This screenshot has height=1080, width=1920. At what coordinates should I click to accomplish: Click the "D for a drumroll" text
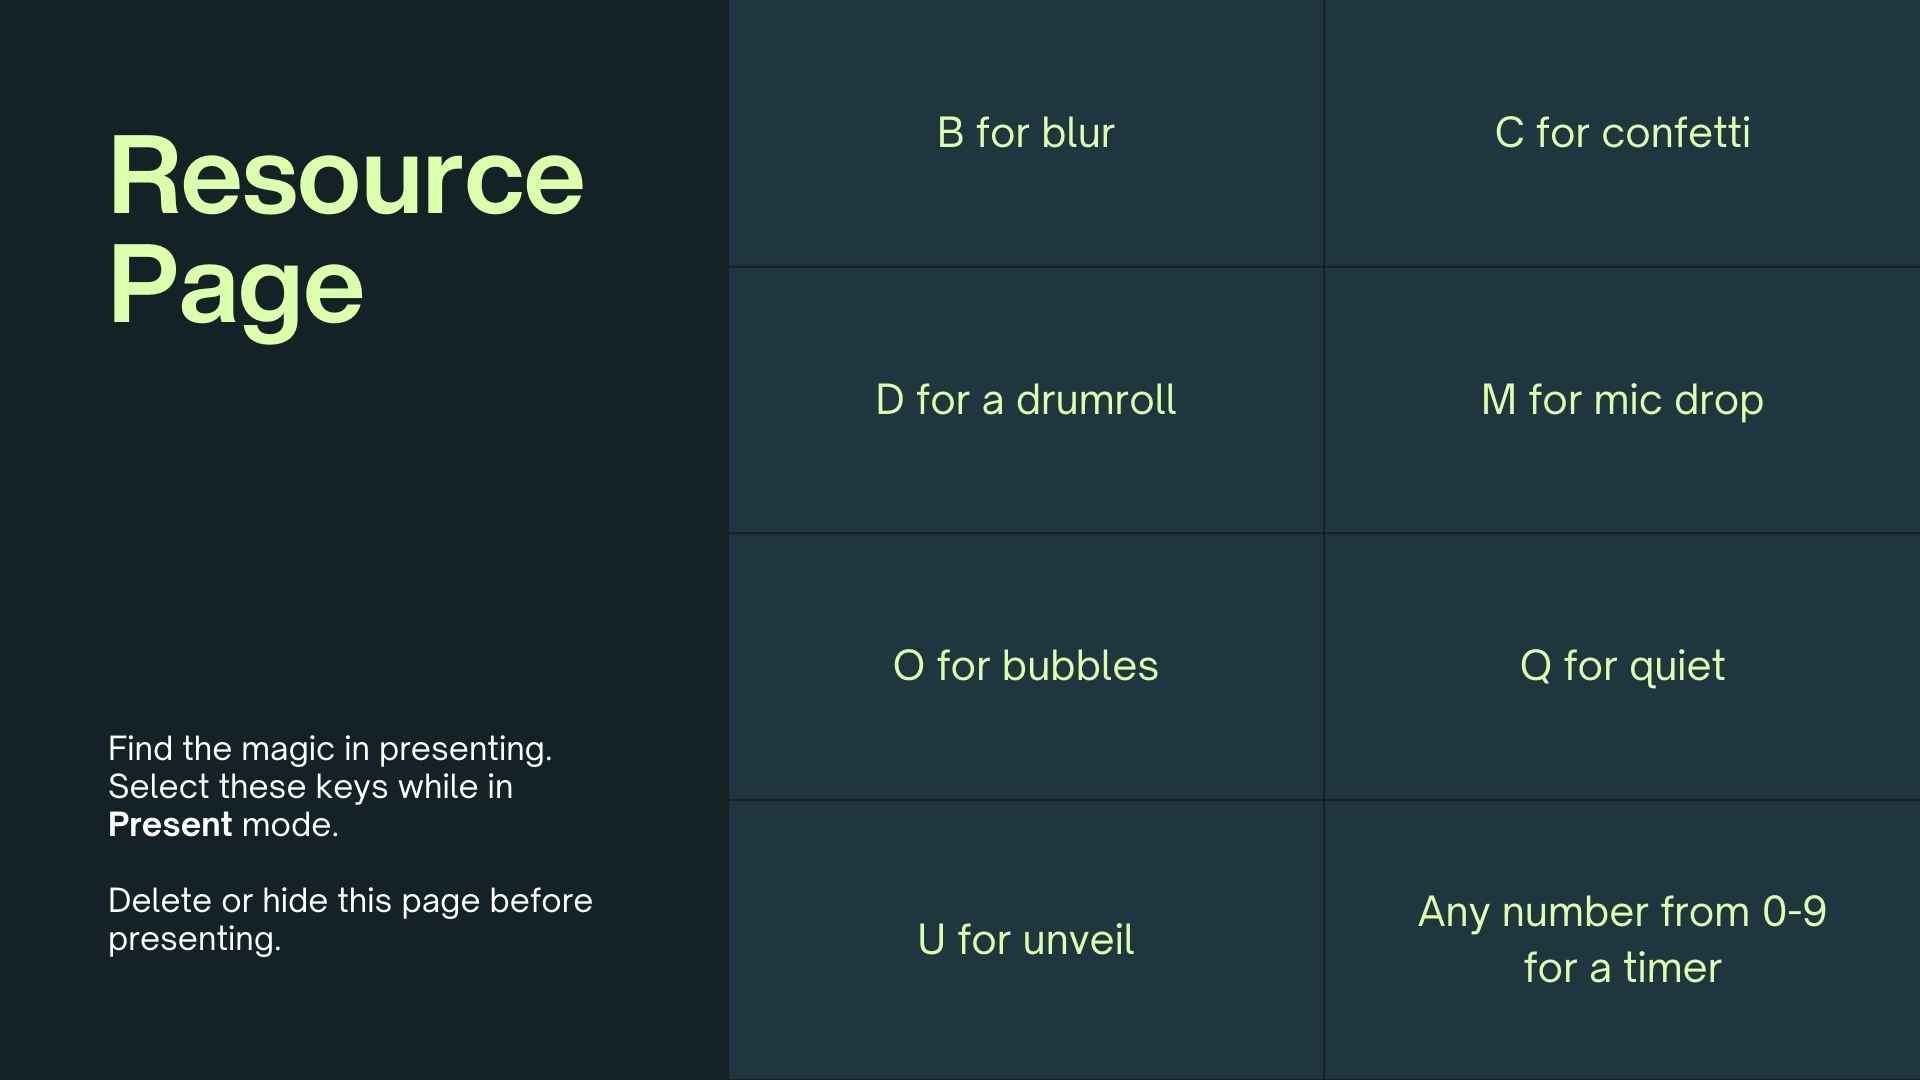1025,400
